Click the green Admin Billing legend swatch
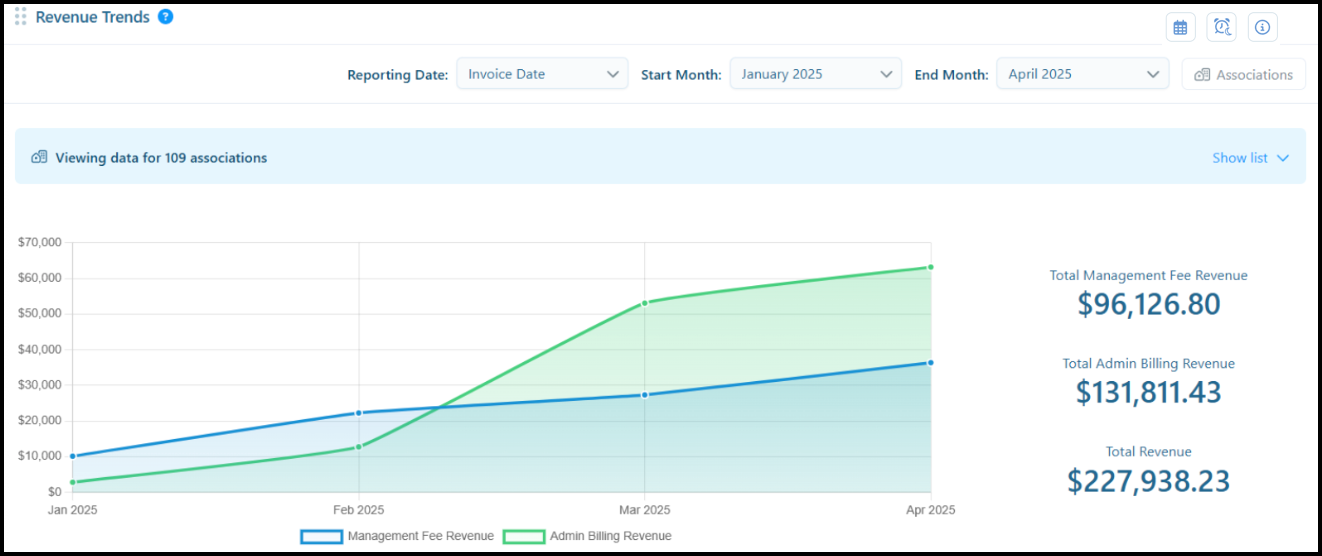 pos(524,537)
